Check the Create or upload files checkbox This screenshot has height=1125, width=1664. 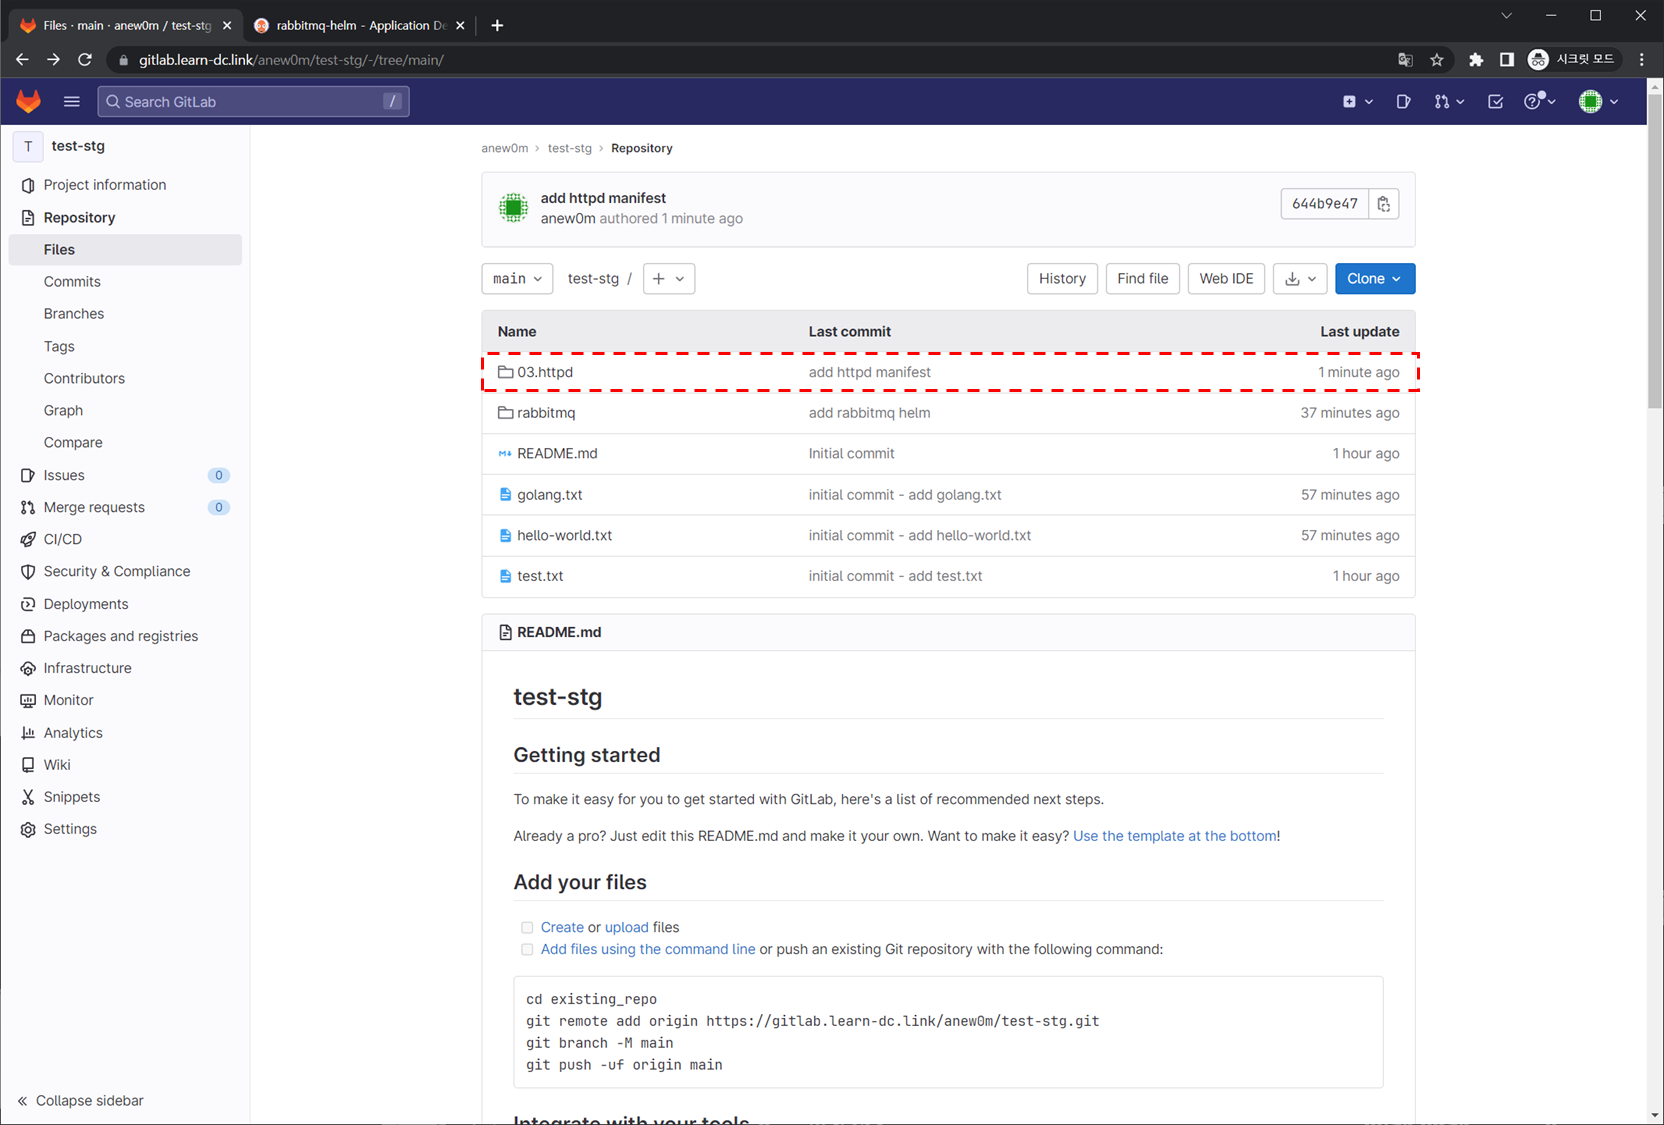527,928
